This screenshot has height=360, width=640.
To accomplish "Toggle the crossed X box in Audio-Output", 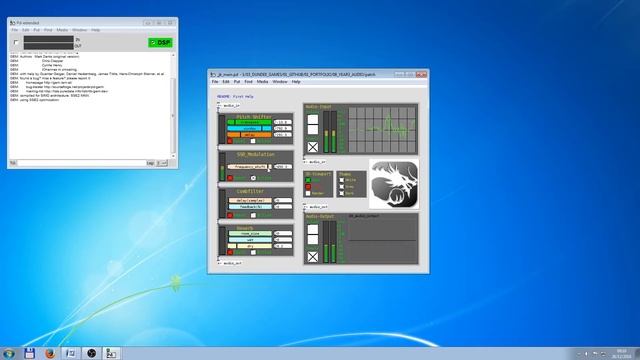I will point(313,257).
